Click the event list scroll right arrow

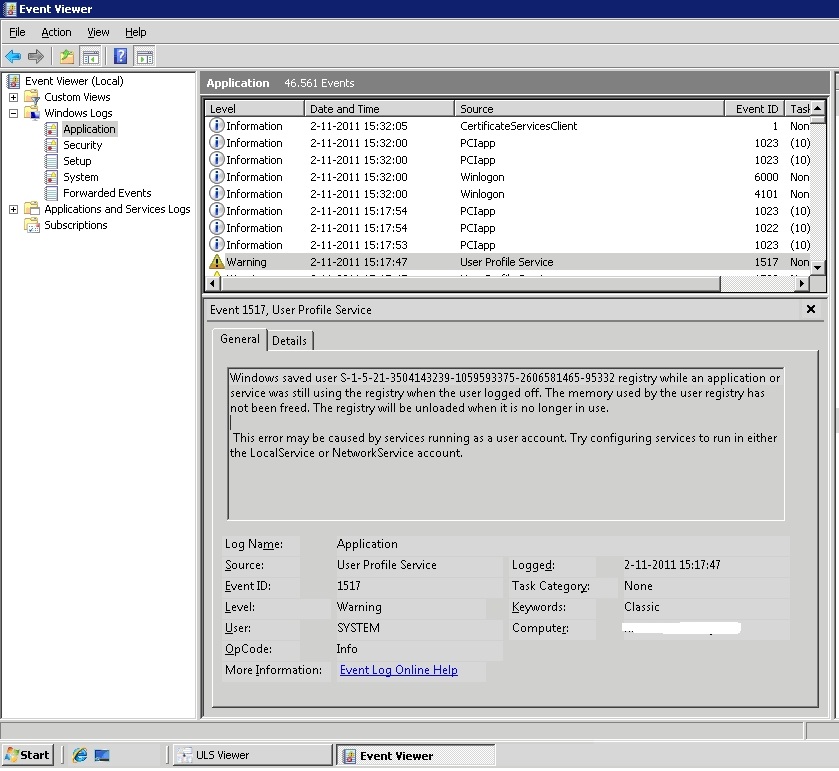point(801,284)
